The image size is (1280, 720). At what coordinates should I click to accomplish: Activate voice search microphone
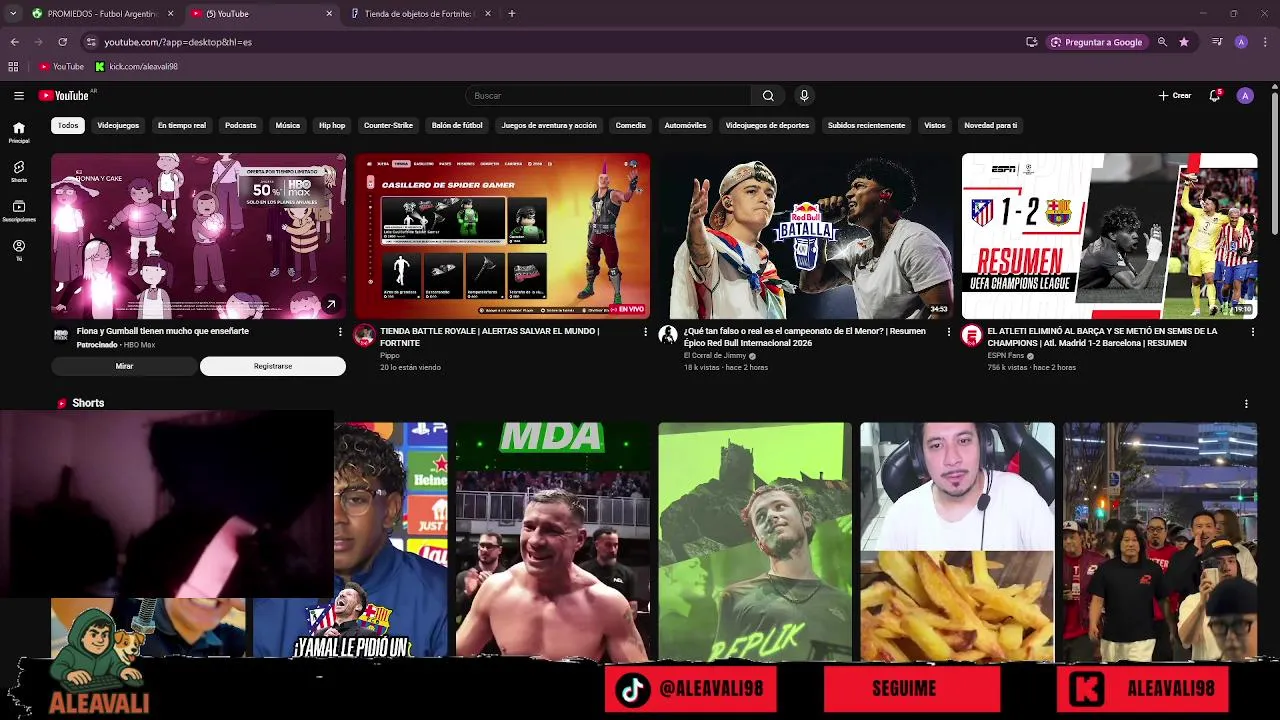point(803,96)
